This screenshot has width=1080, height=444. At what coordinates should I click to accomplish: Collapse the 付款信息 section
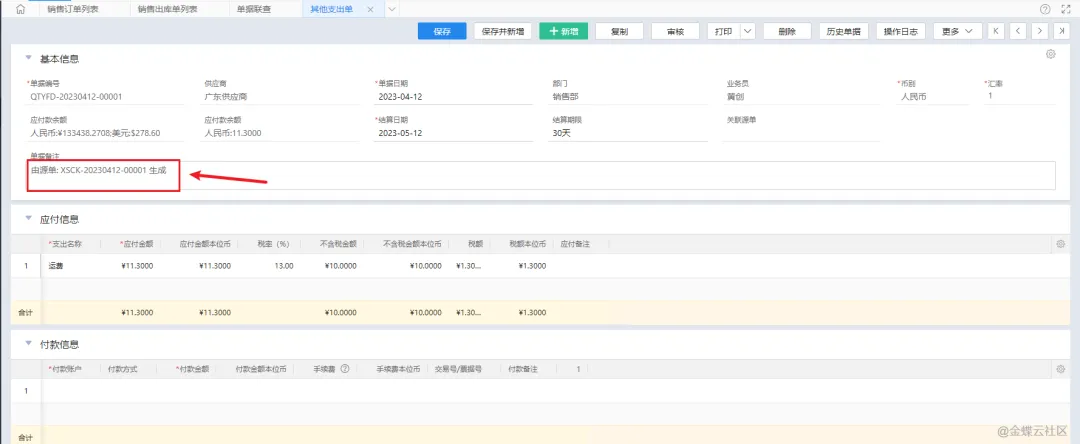pyautogui.click(x=28, y=343)
